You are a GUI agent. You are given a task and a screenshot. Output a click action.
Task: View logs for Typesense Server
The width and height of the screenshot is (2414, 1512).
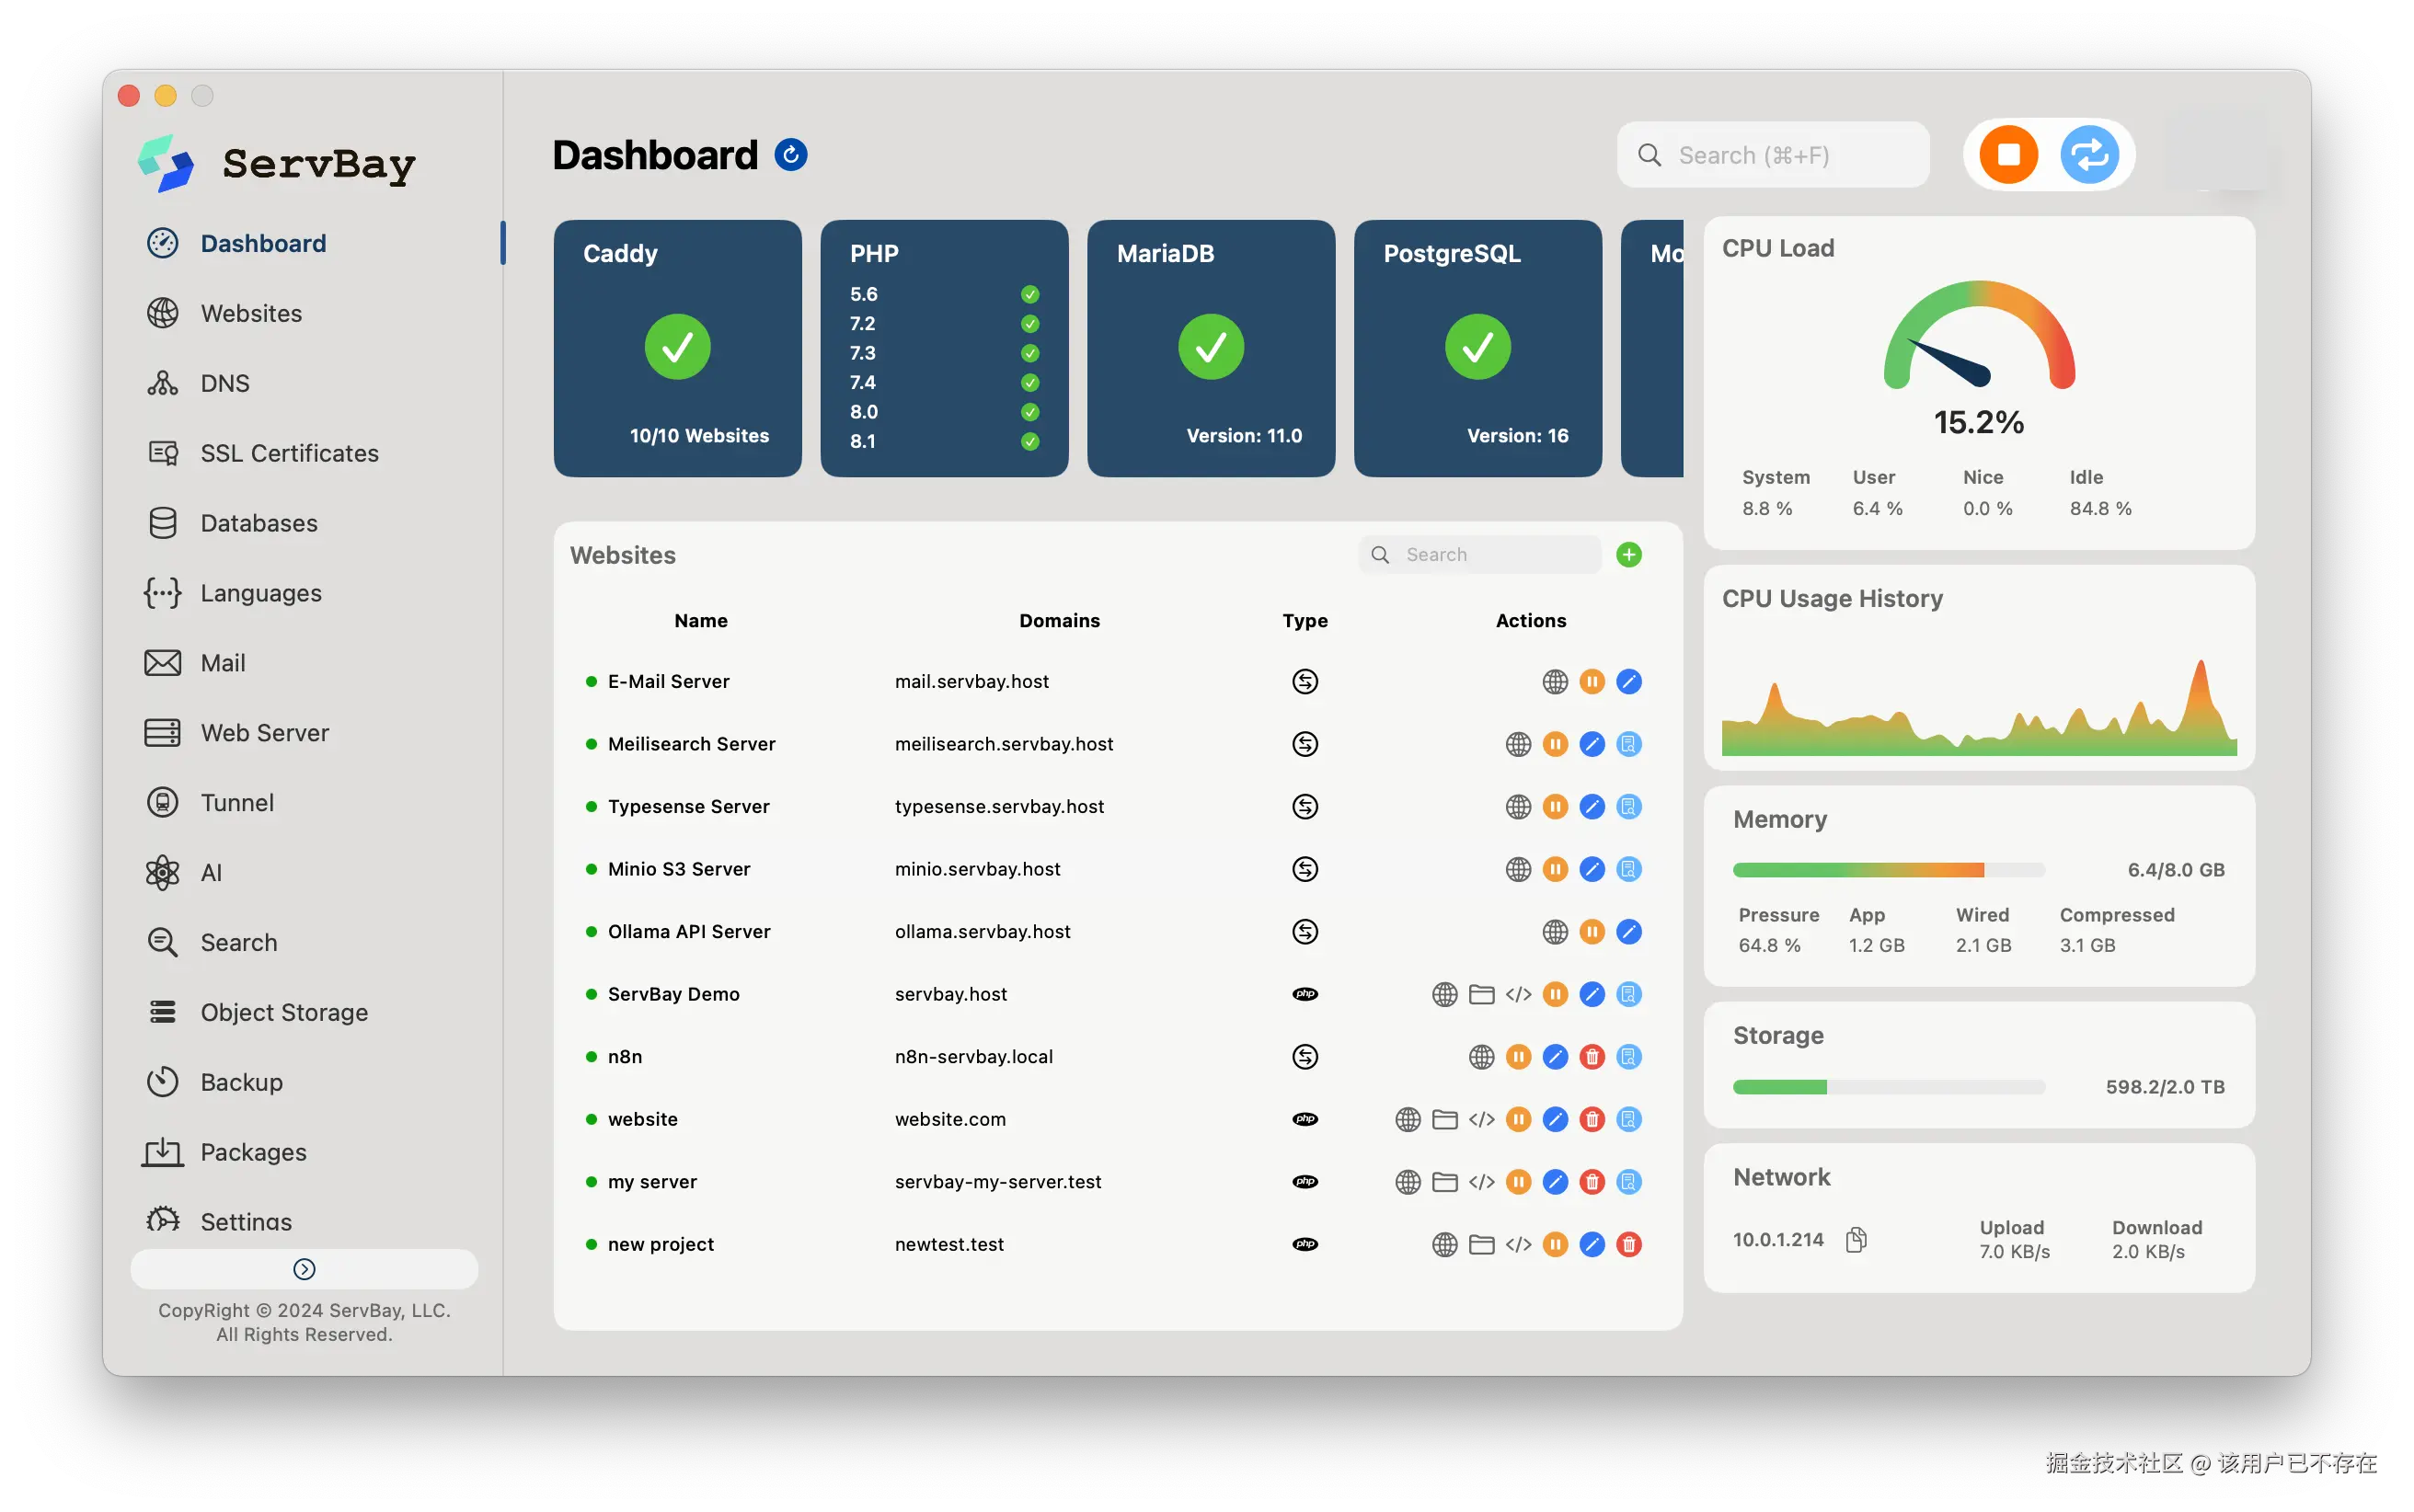[x=1629, y=807]
